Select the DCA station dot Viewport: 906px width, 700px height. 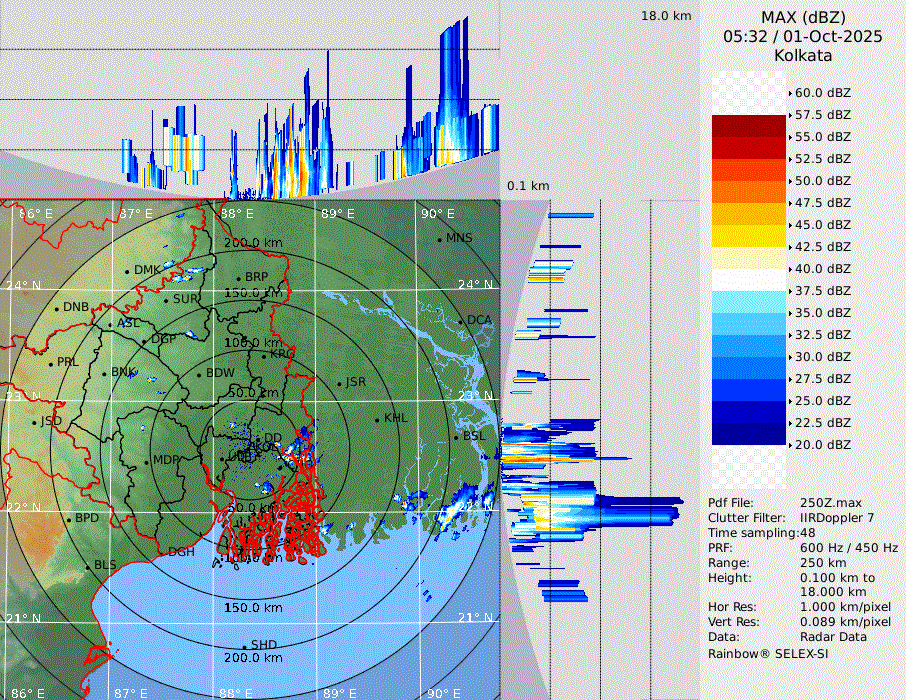462,321
